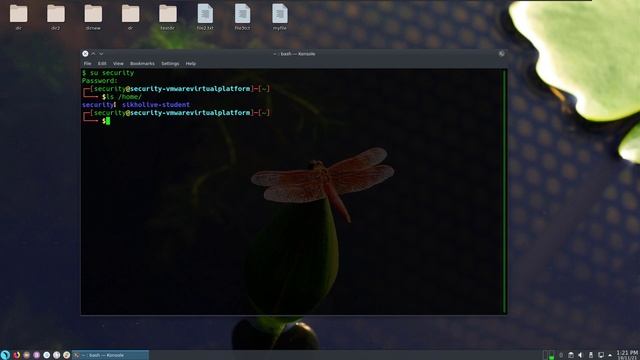640x360 pixels.
Task: Open the Settings menu in Konsole
Action: [170, 64]
